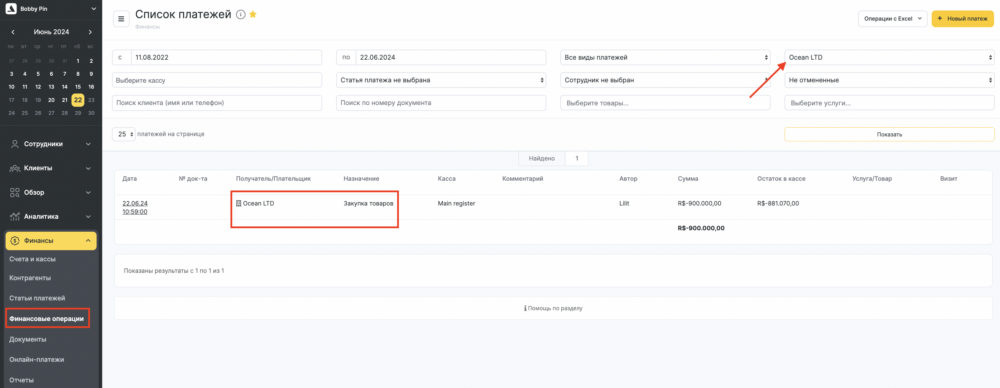Viewport: 1000px width, 388px height.
Task: Change the 25 payments per page selector
Action: click(x=124, y=134)
